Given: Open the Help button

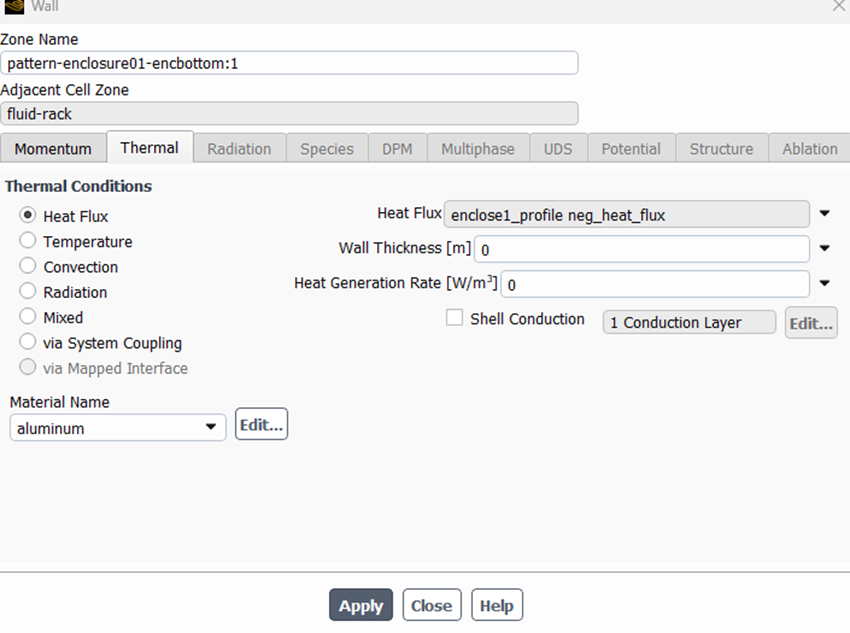Looking at the screenshot, I should (496, 605).
